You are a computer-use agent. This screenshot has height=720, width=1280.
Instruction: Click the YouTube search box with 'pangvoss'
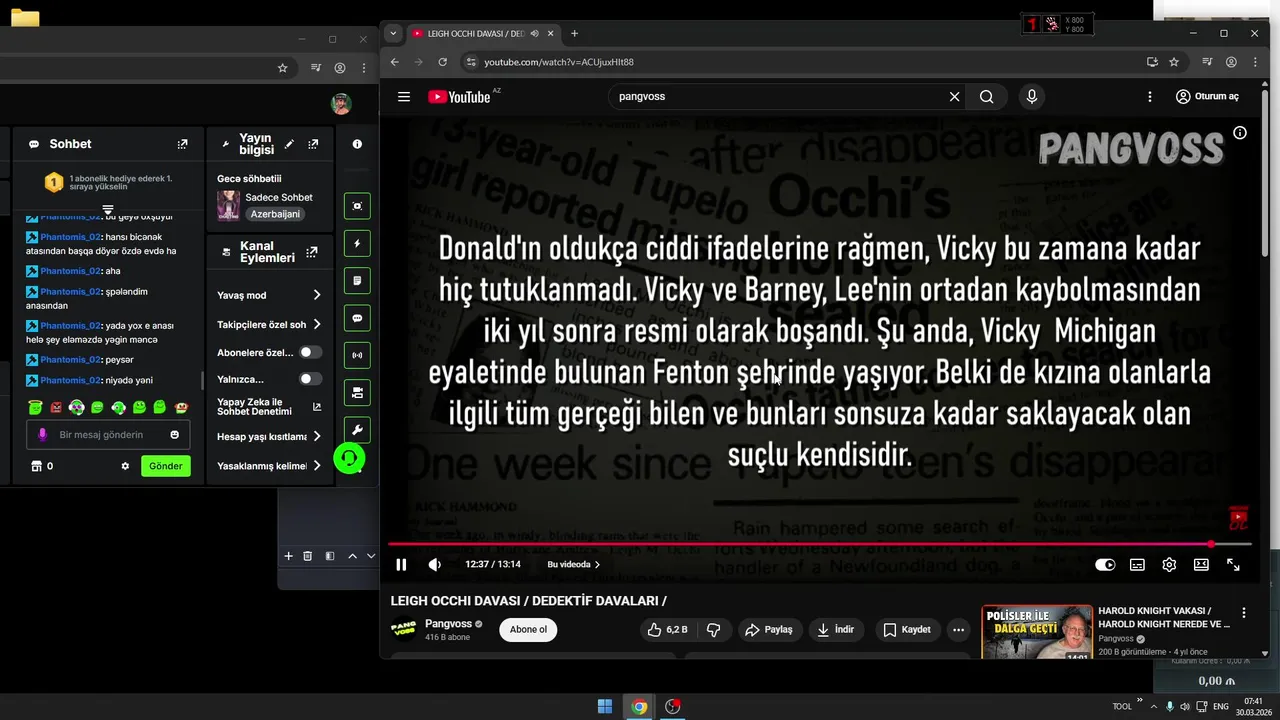click(780, 97)
